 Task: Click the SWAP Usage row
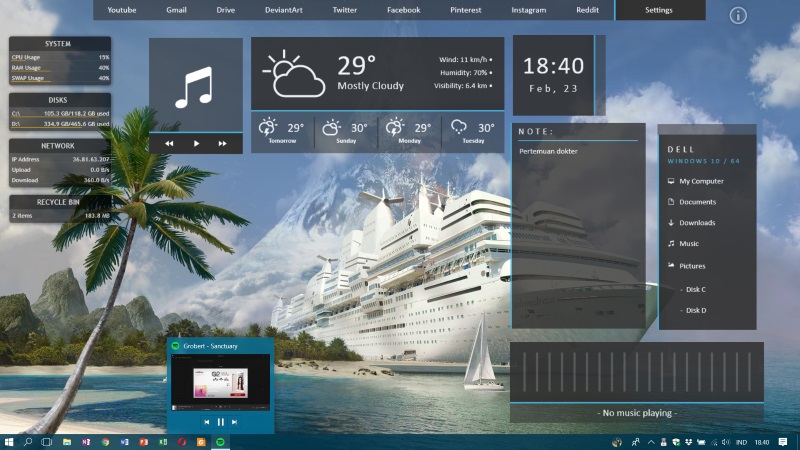pyautogui.click(x=60, y=78)
